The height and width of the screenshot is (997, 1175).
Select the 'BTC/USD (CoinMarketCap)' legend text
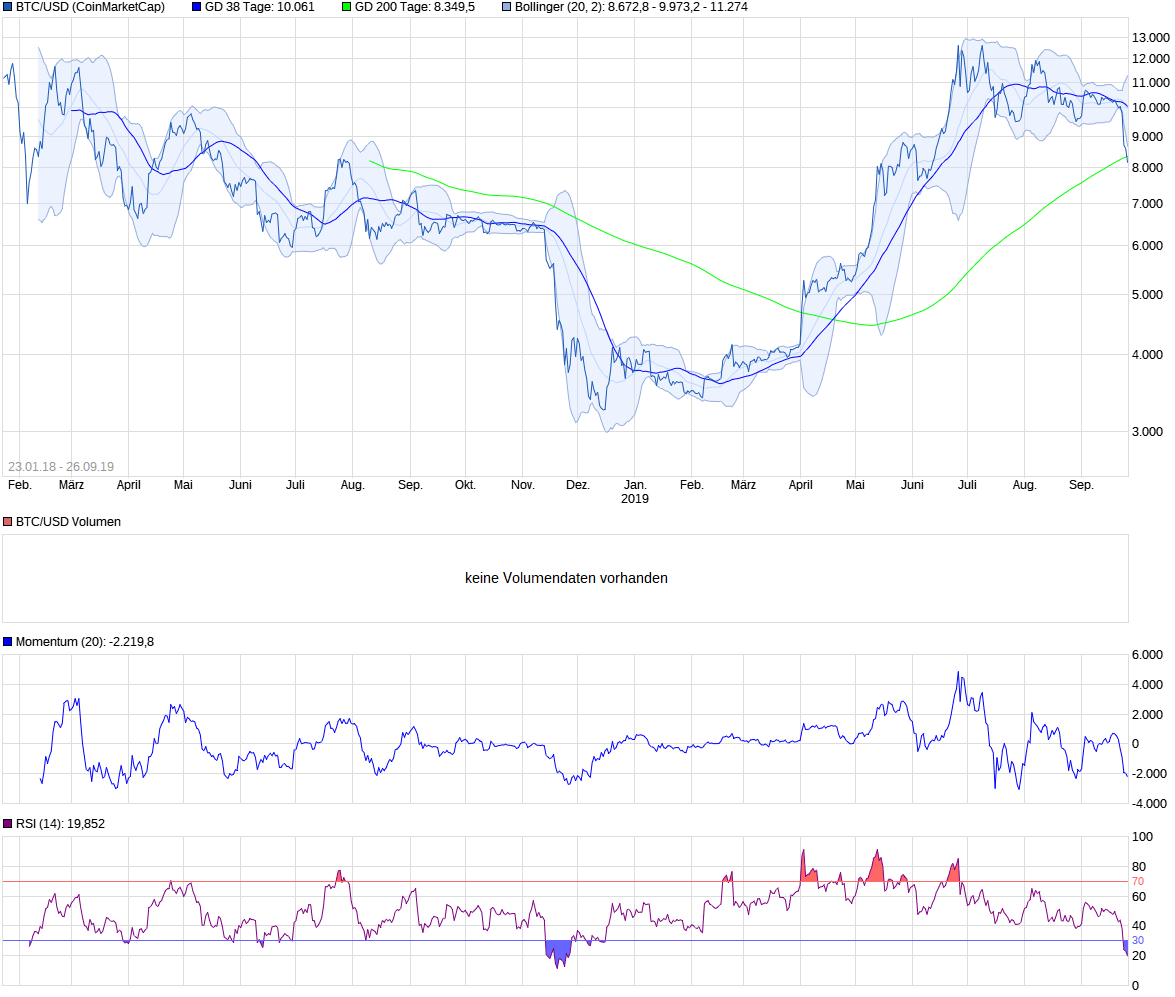tap(90, 7)
